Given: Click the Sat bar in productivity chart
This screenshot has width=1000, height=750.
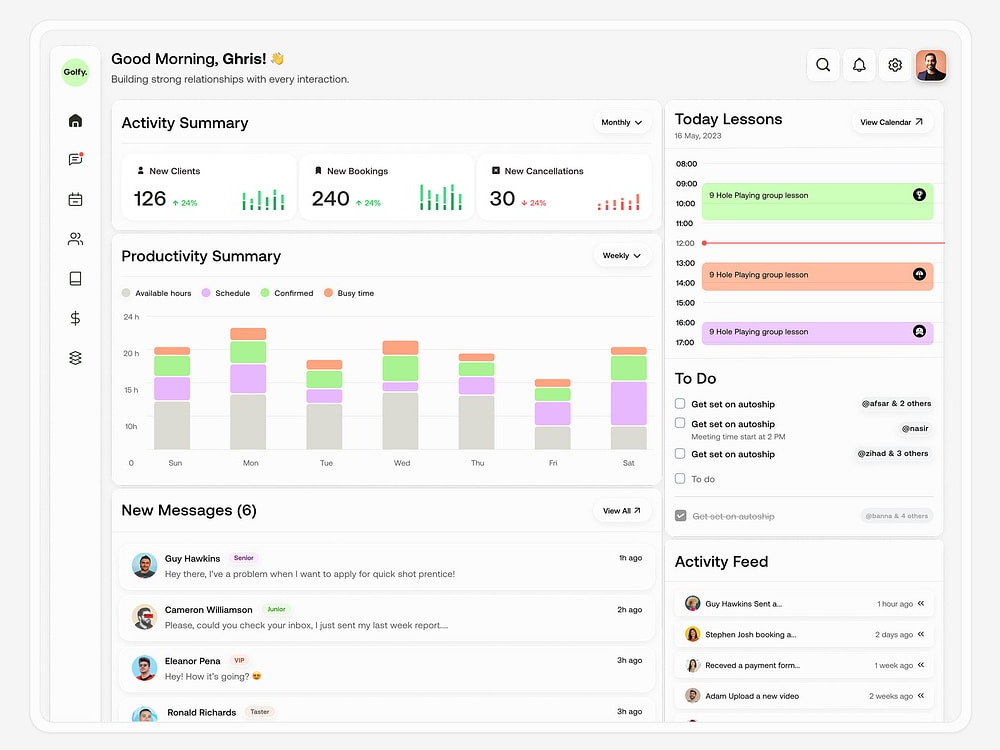Looking at the screenshot, I should 628,398.
